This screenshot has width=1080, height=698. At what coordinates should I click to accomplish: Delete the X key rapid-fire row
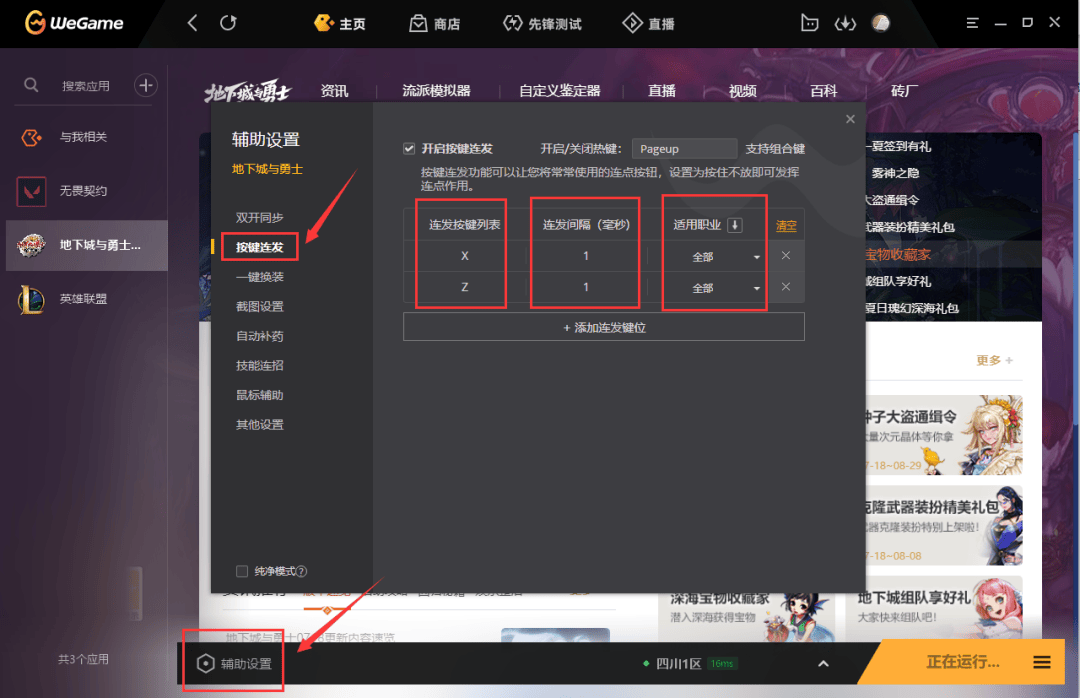[x=786, y=256]
